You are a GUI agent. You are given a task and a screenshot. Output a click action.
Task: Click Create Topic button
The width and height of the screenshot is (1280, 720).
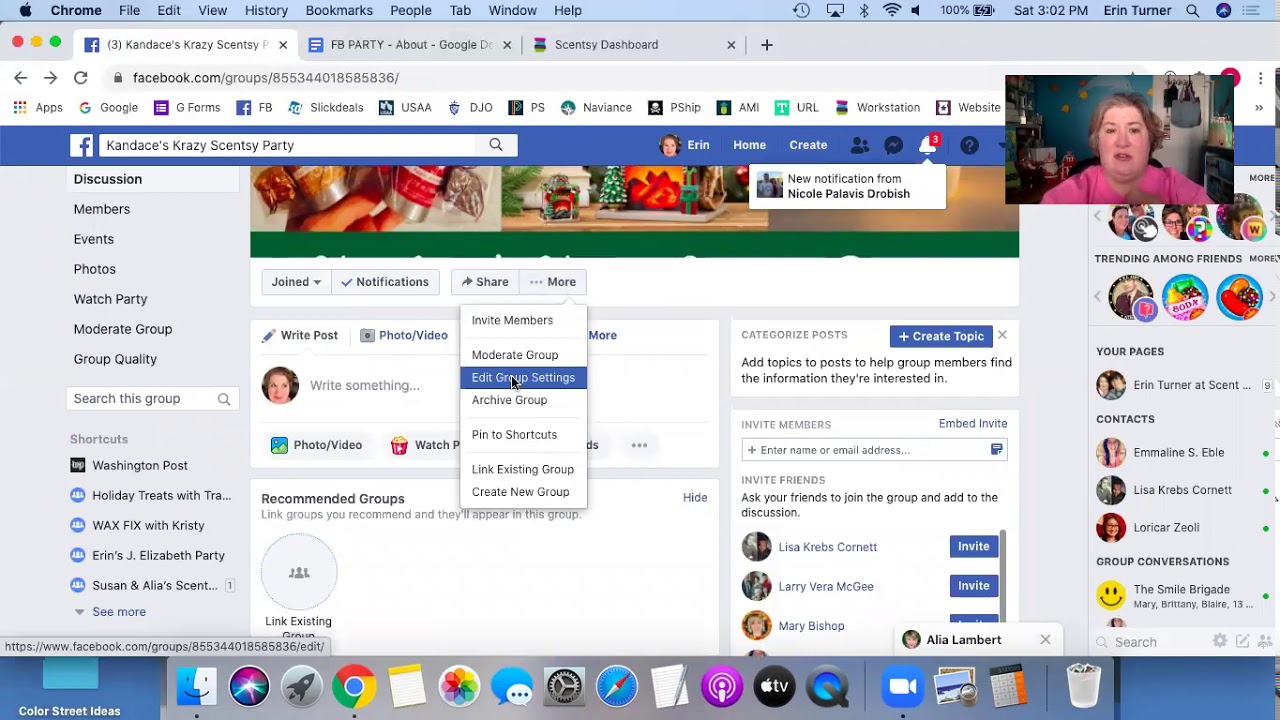[940, 336]
